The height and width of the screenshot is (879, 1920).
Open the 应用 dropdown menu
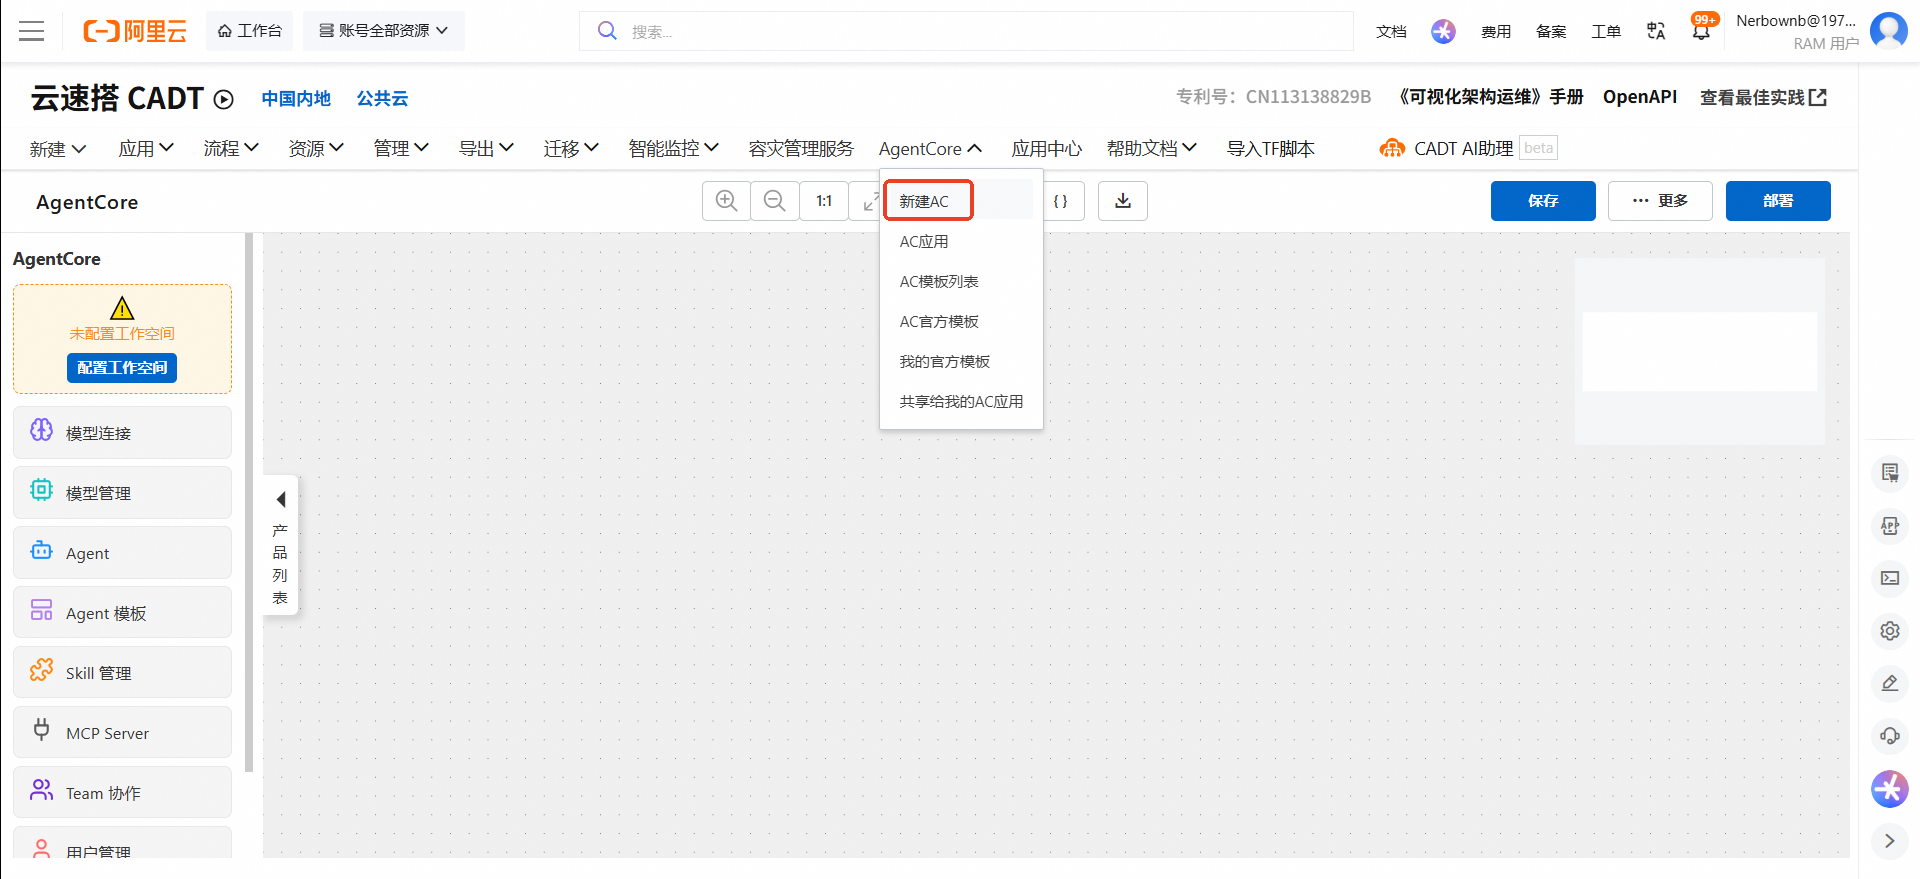(x=146, y=149)
